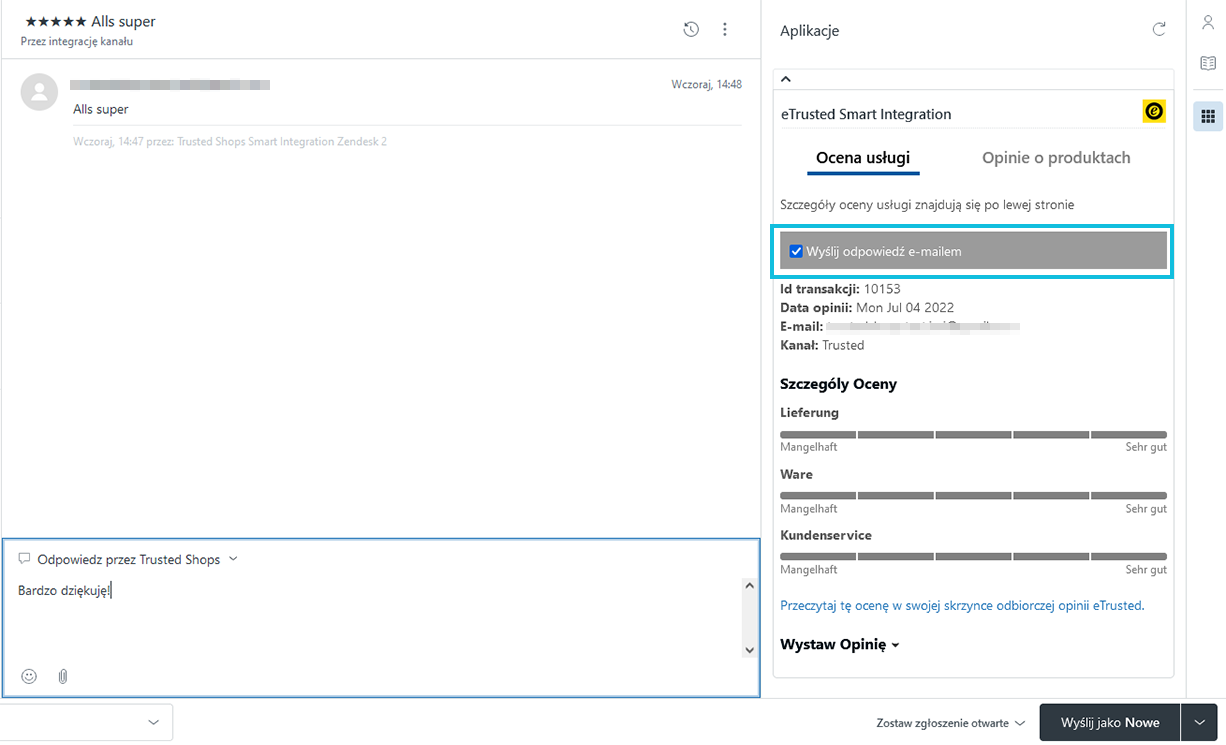Expand the 'Wystaw Opinię' section
The width and height of the screenshot is (1226, 745).
click(840, 645)
